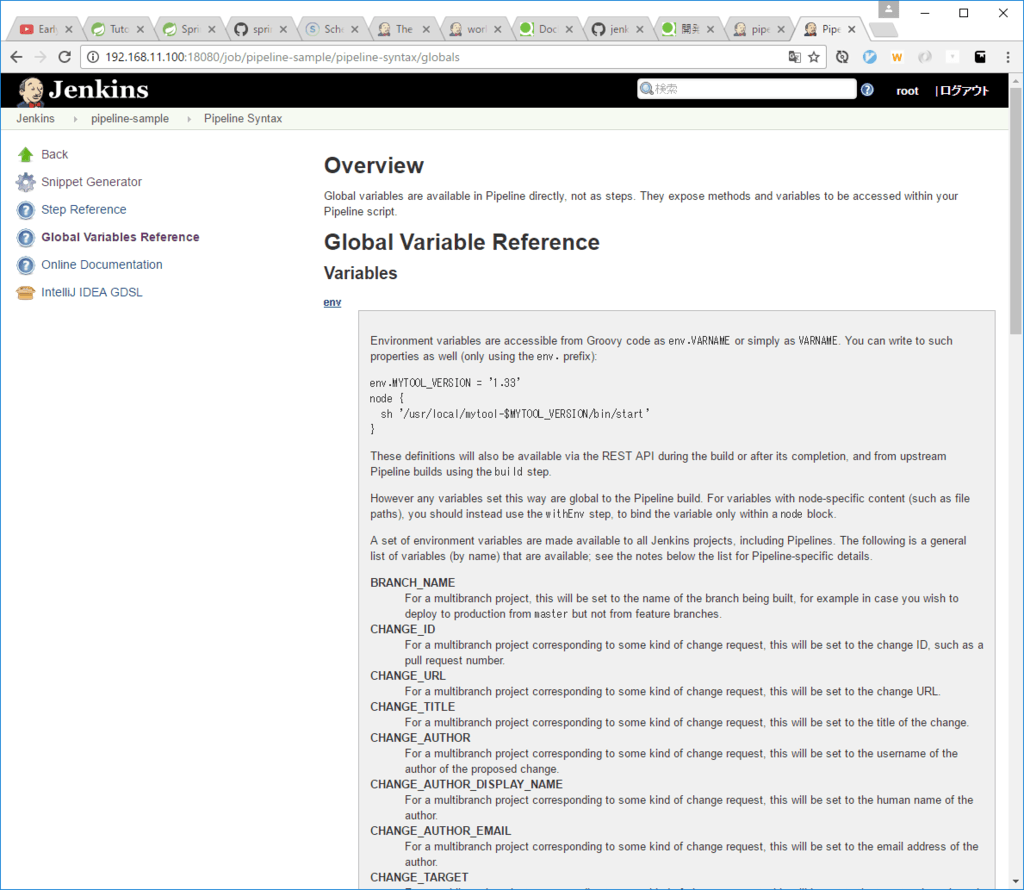Click the Step Reference help icon
This screenshot has width=1024, height=890.
tap(25, 210)
